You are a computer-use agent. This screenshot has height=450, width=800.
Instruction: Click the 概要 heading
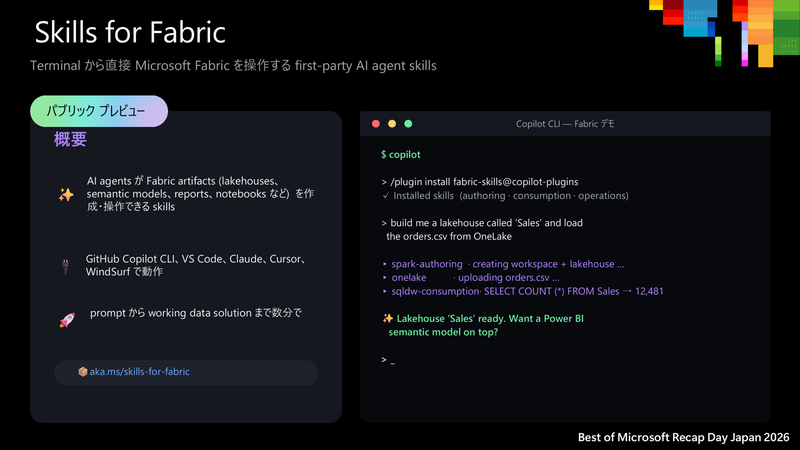70,139
